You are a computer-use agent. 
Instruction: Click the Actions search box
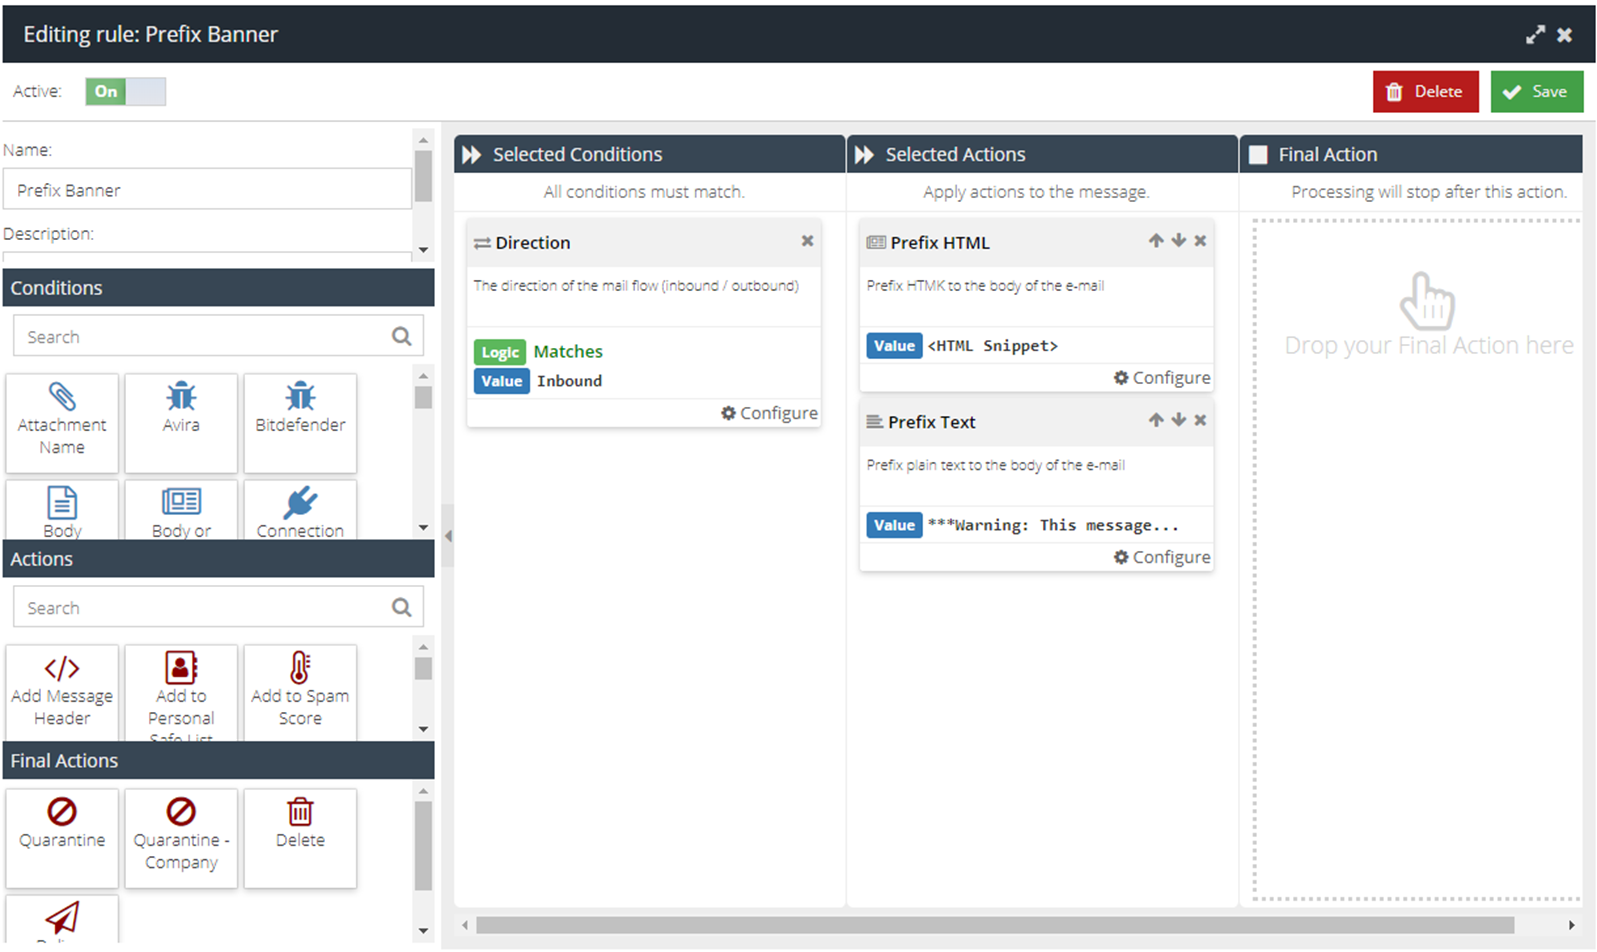[x=218, y=607]
